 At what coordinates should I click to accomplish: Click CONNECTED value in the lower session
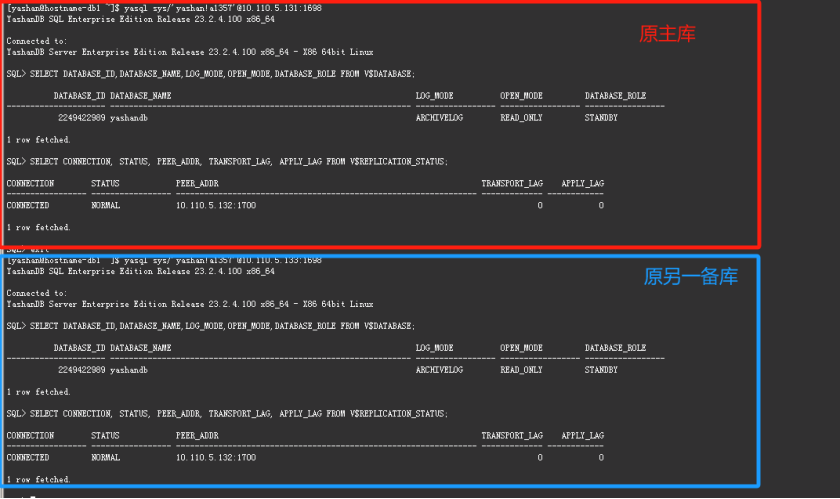(x=28, y=458)
